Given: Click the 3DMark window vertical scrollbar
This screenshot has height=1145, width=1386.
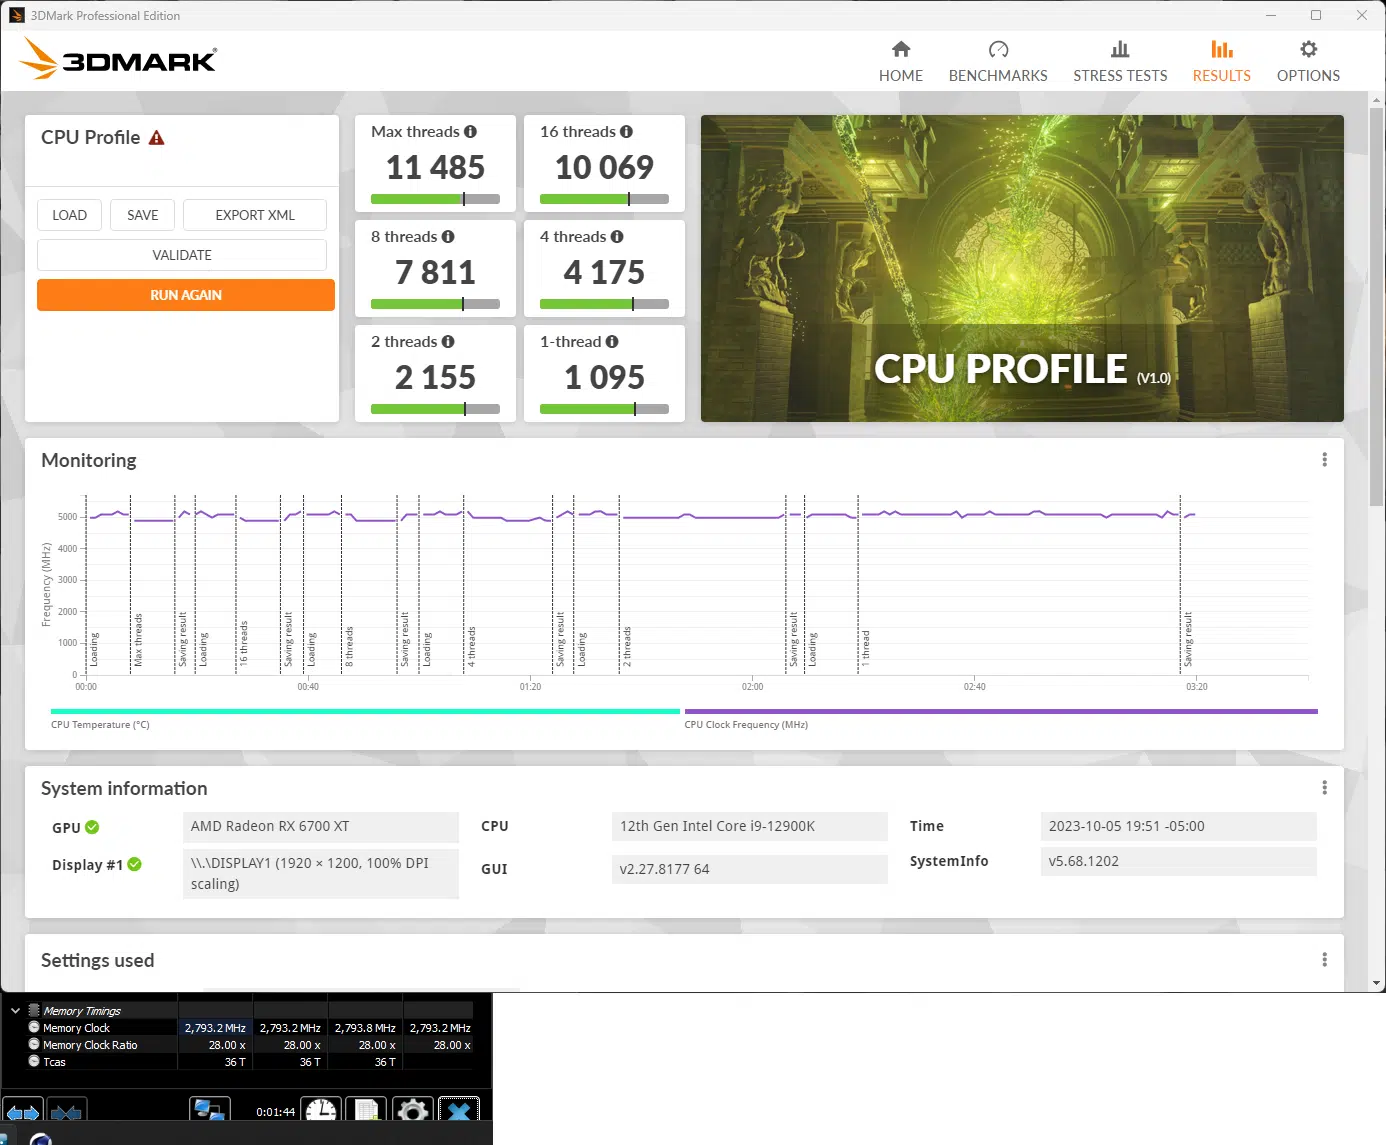Looking at the screenshot, I should click(x=1377, y=306).
